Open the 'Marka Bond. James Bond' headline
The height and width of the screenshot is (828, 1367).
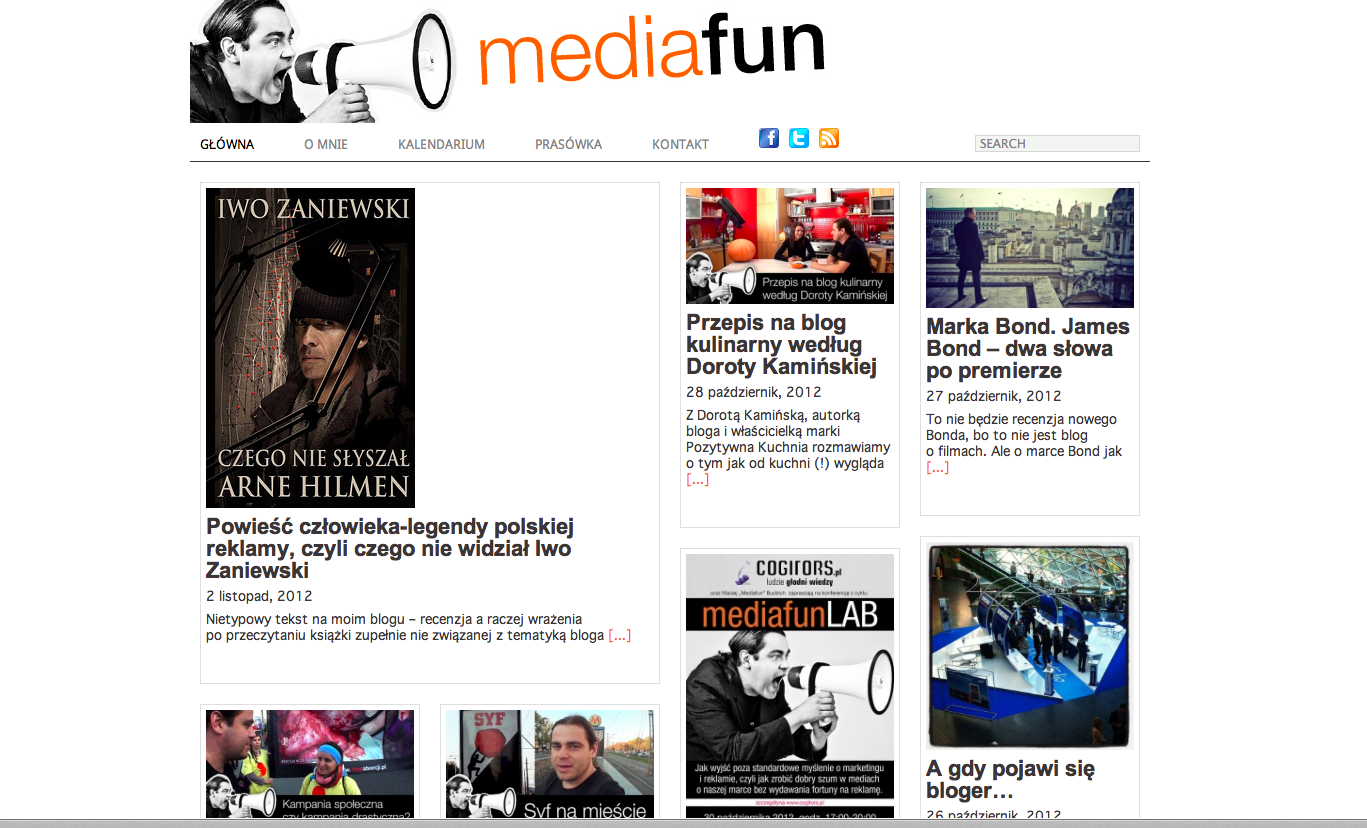click(x=1027, y=348)
